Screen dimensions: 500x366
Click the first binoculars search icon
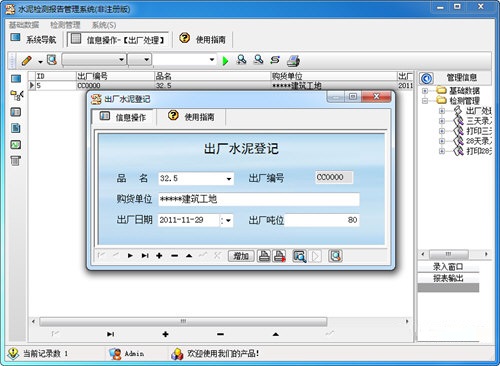(241, 60)
